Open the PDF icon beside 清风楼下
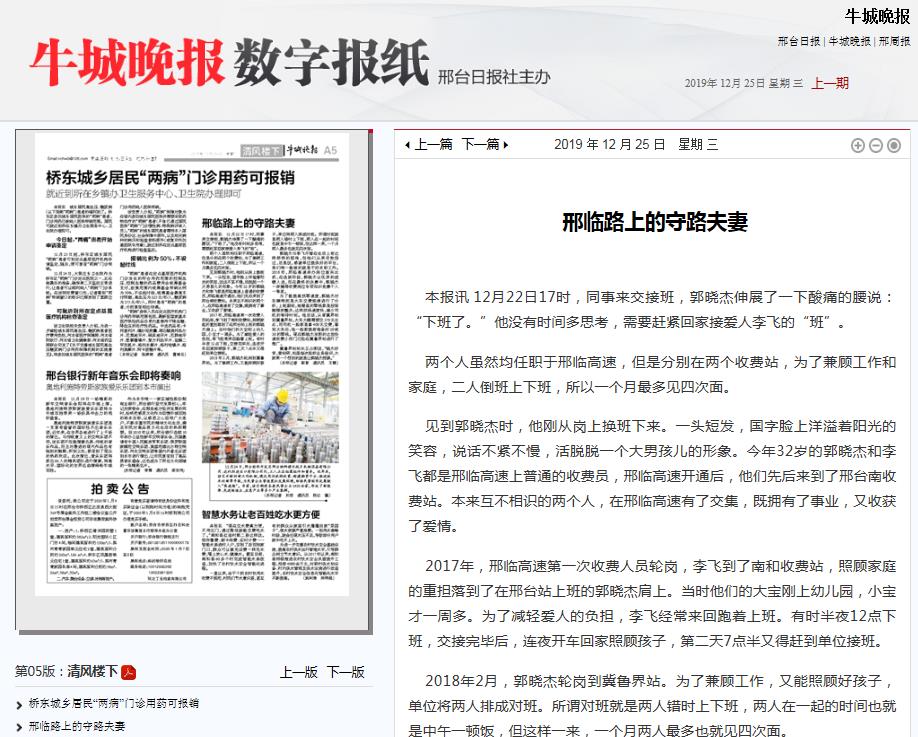This screenshot has width=918, height=737. pos(128,673)
